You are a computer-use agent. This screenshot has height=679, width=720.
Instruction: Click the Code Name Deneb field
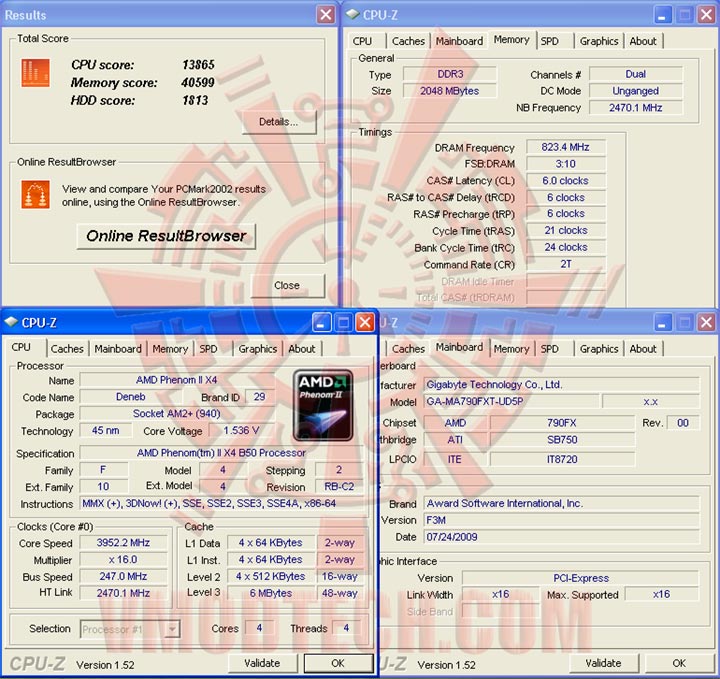(131, 397)
